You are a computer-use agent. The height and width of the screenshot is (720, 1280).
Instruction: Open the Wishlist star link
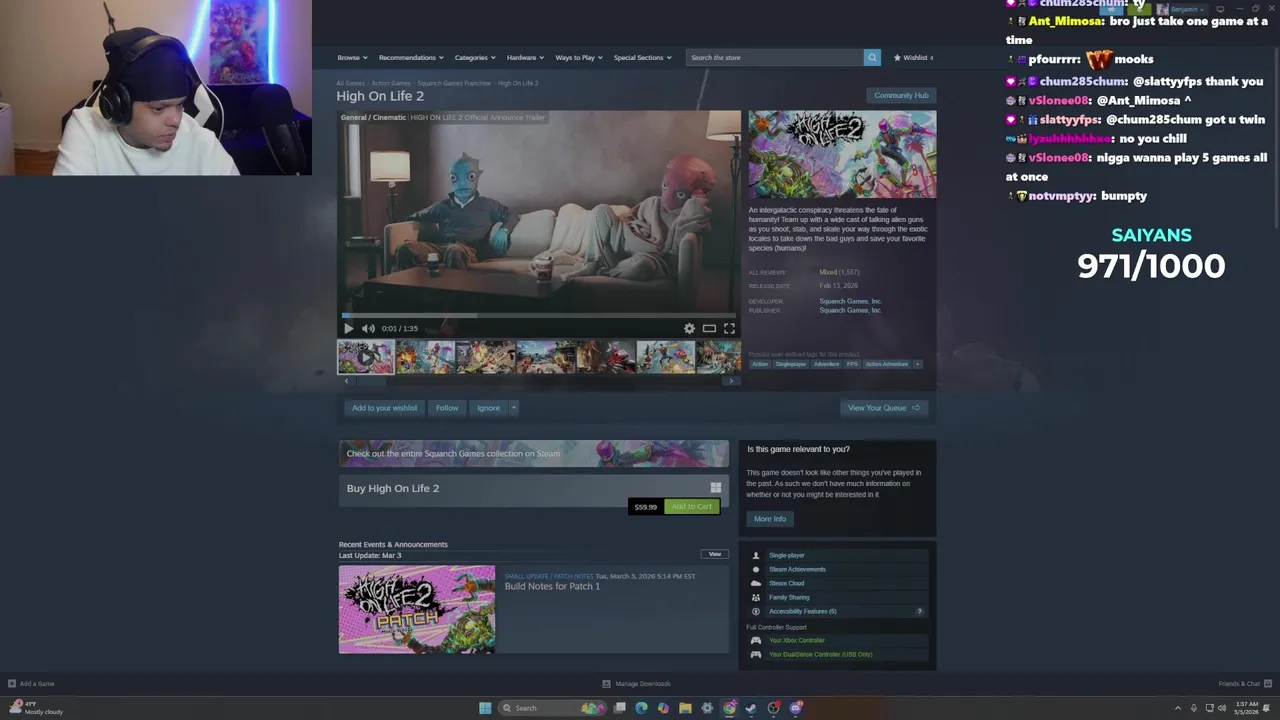(913, 57)
